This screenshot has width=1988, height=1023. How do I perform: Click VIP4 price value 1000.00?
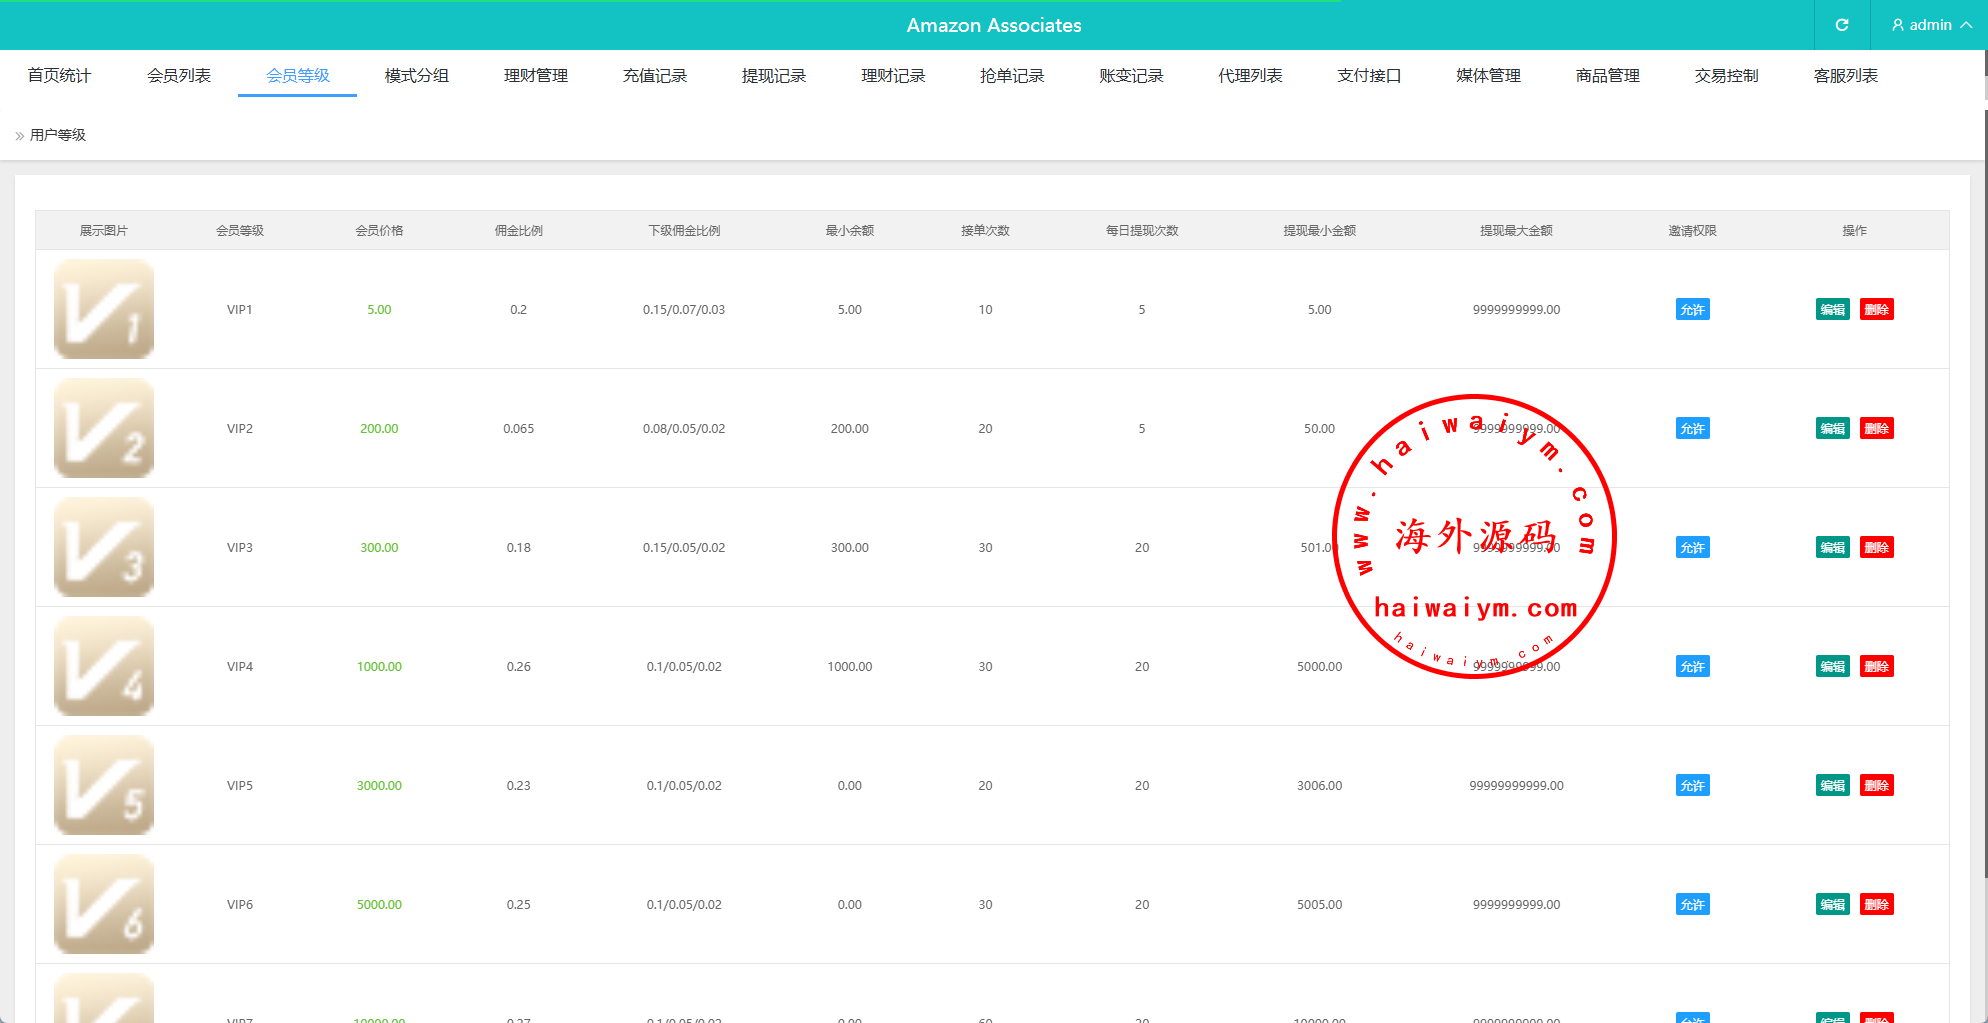tap(379, 667)
